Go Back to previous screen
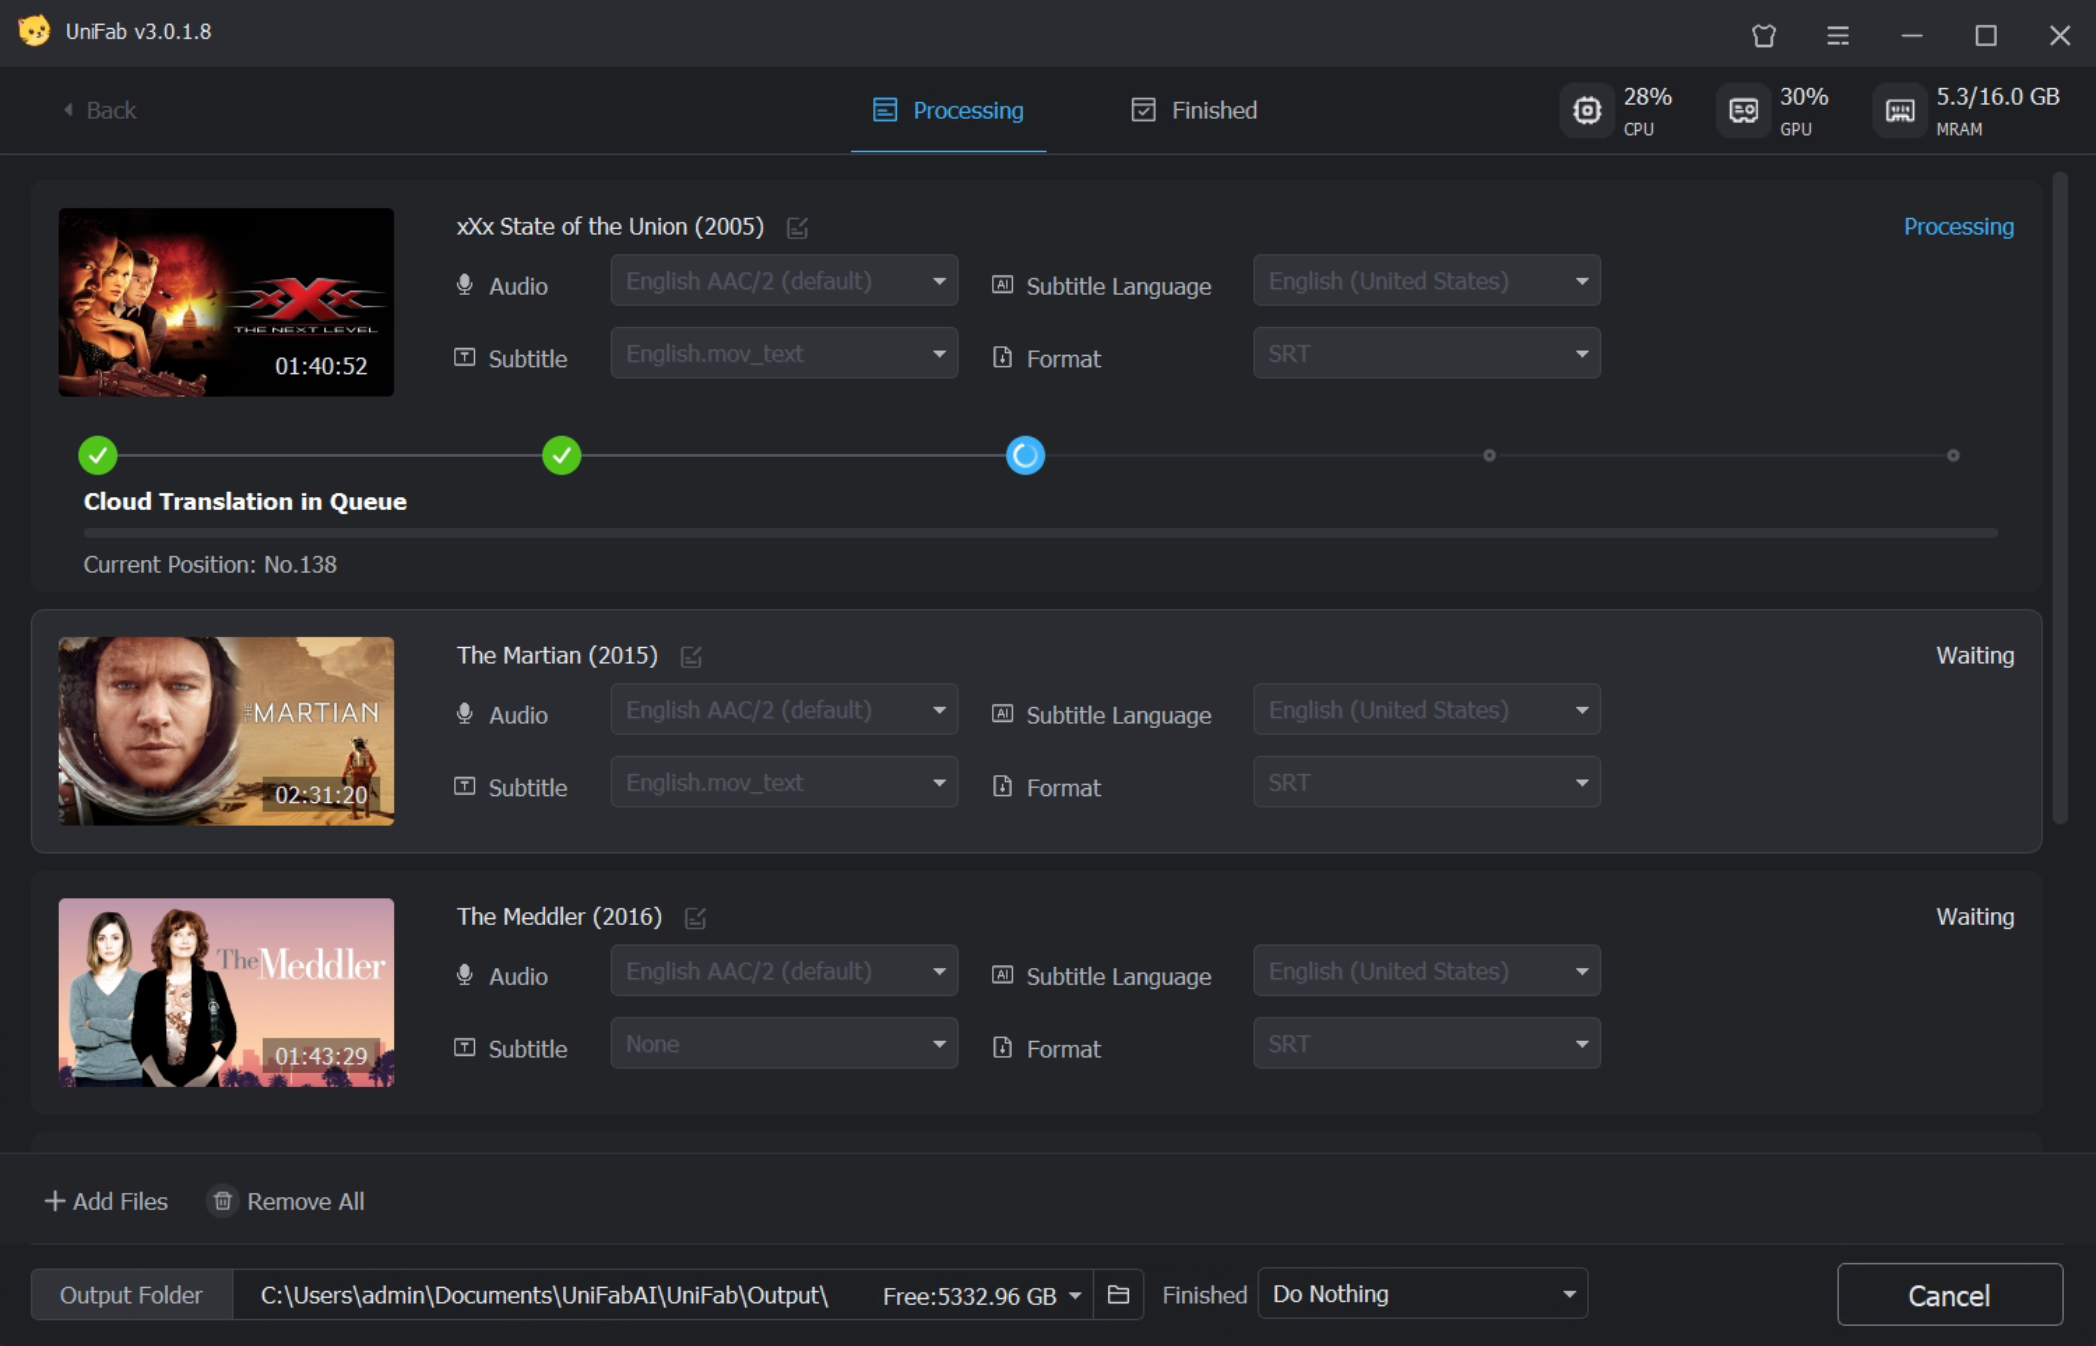Image resolution: width=2096 pixels, height=1346 pixels. point(100,110)
